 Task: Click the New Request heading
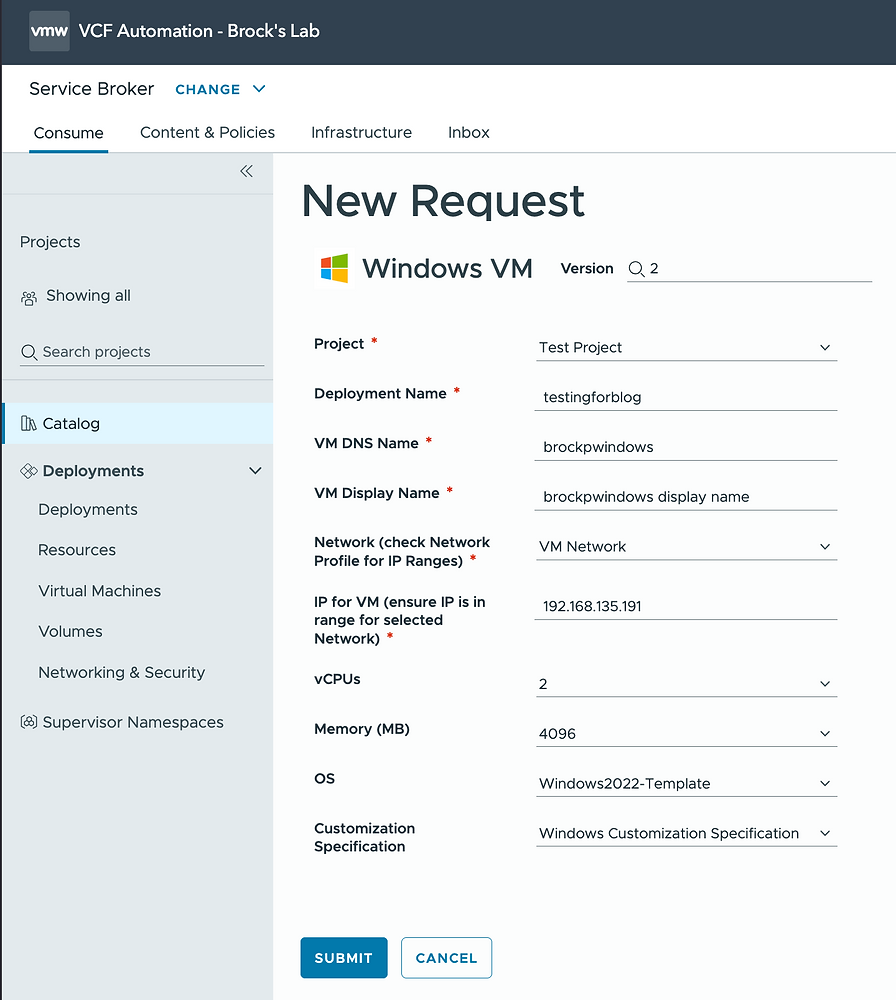pyautogui.click(x=443, y=200)
